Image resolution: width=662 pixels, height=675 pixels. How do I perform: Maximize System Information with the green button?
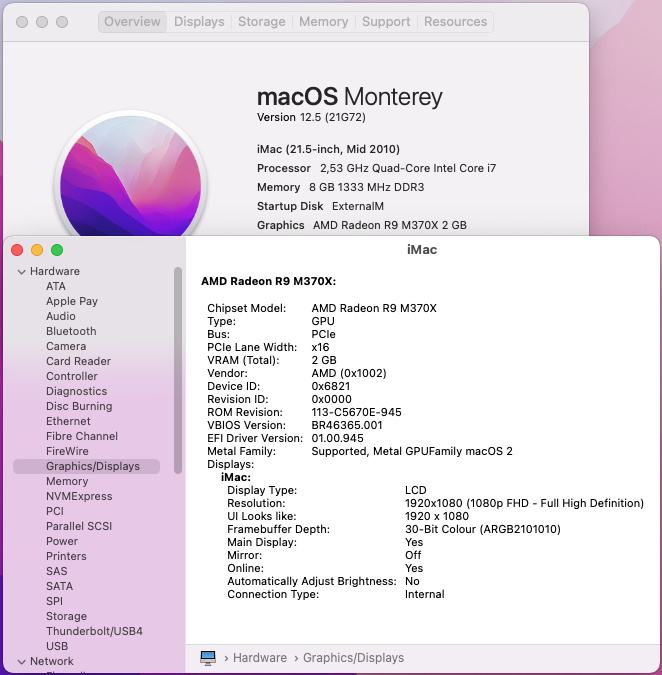[57, 250]
